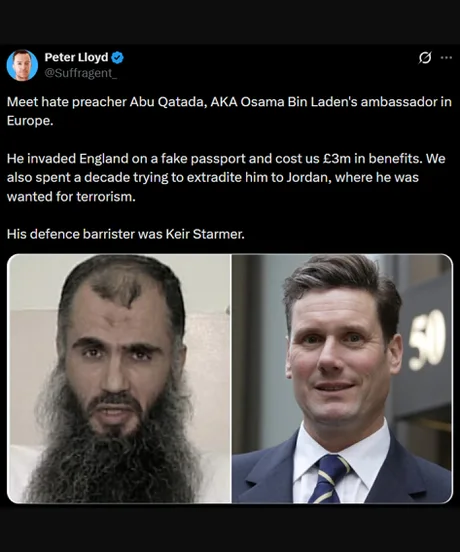This screenshot has width=460, height=552.
Task: Open Peter Lloyd's profile avatar
Action: click(x=22, y=65)
